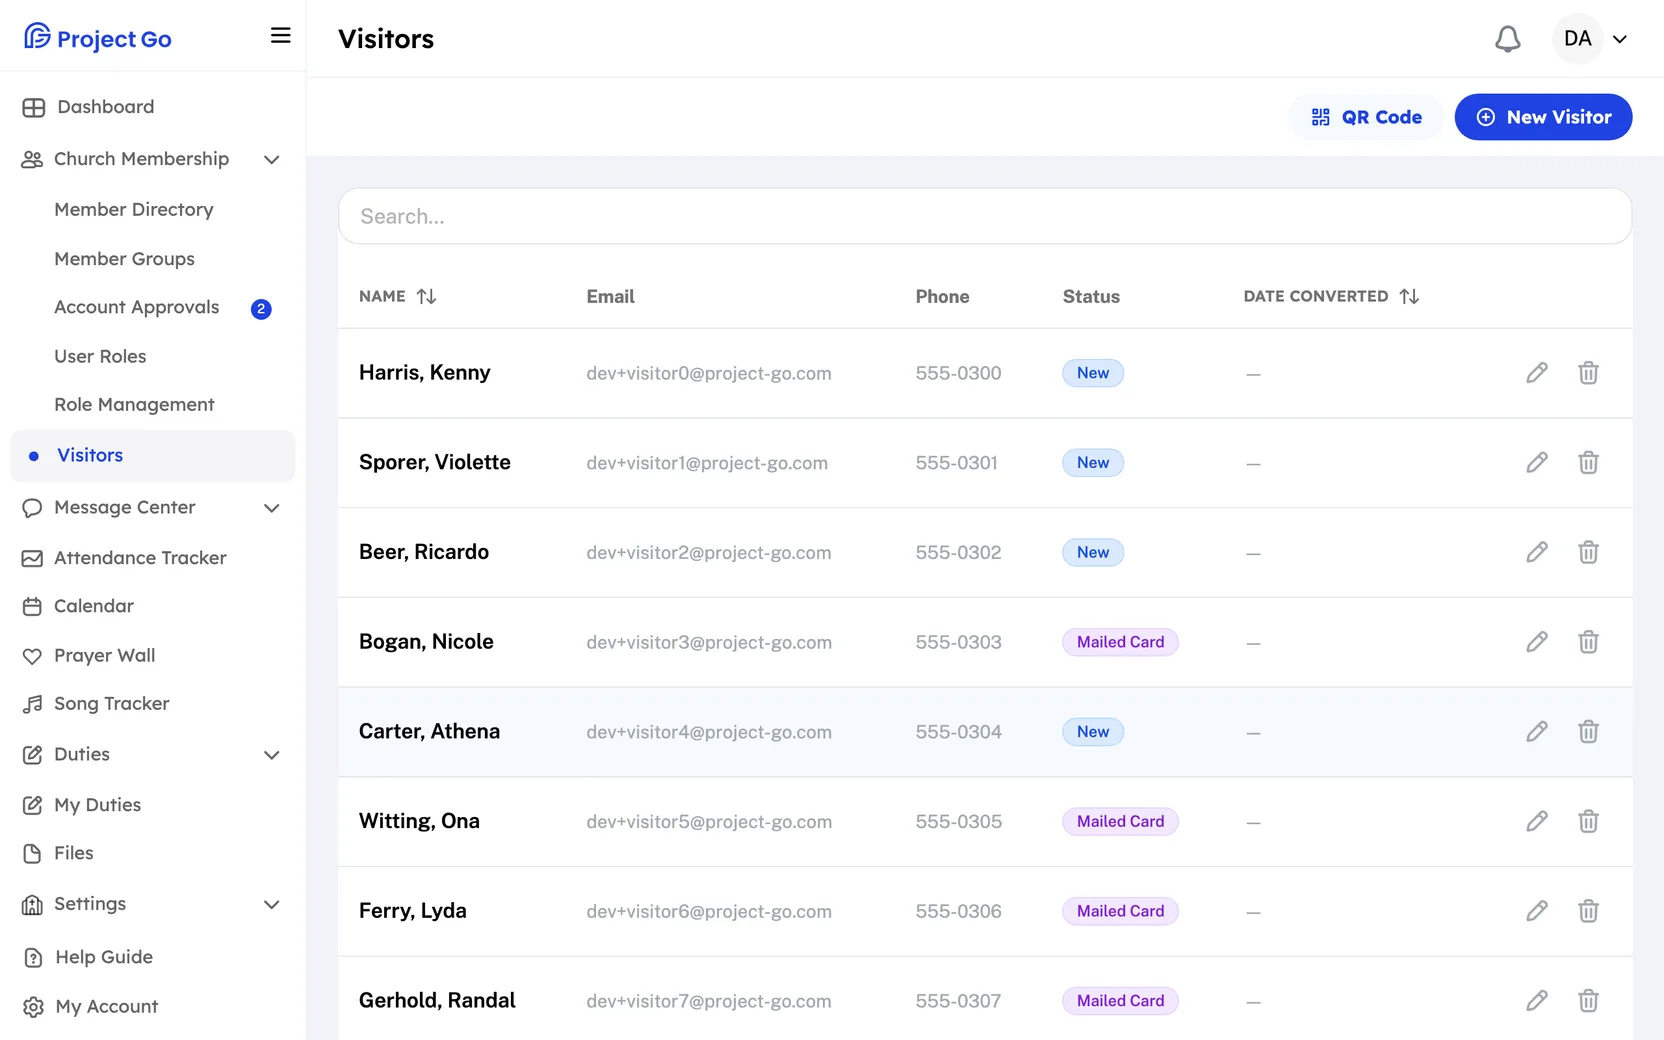1664x1040 pixels.
Task: Edit Gerhold, Randal visitor row
Action: (1537, 1000)
